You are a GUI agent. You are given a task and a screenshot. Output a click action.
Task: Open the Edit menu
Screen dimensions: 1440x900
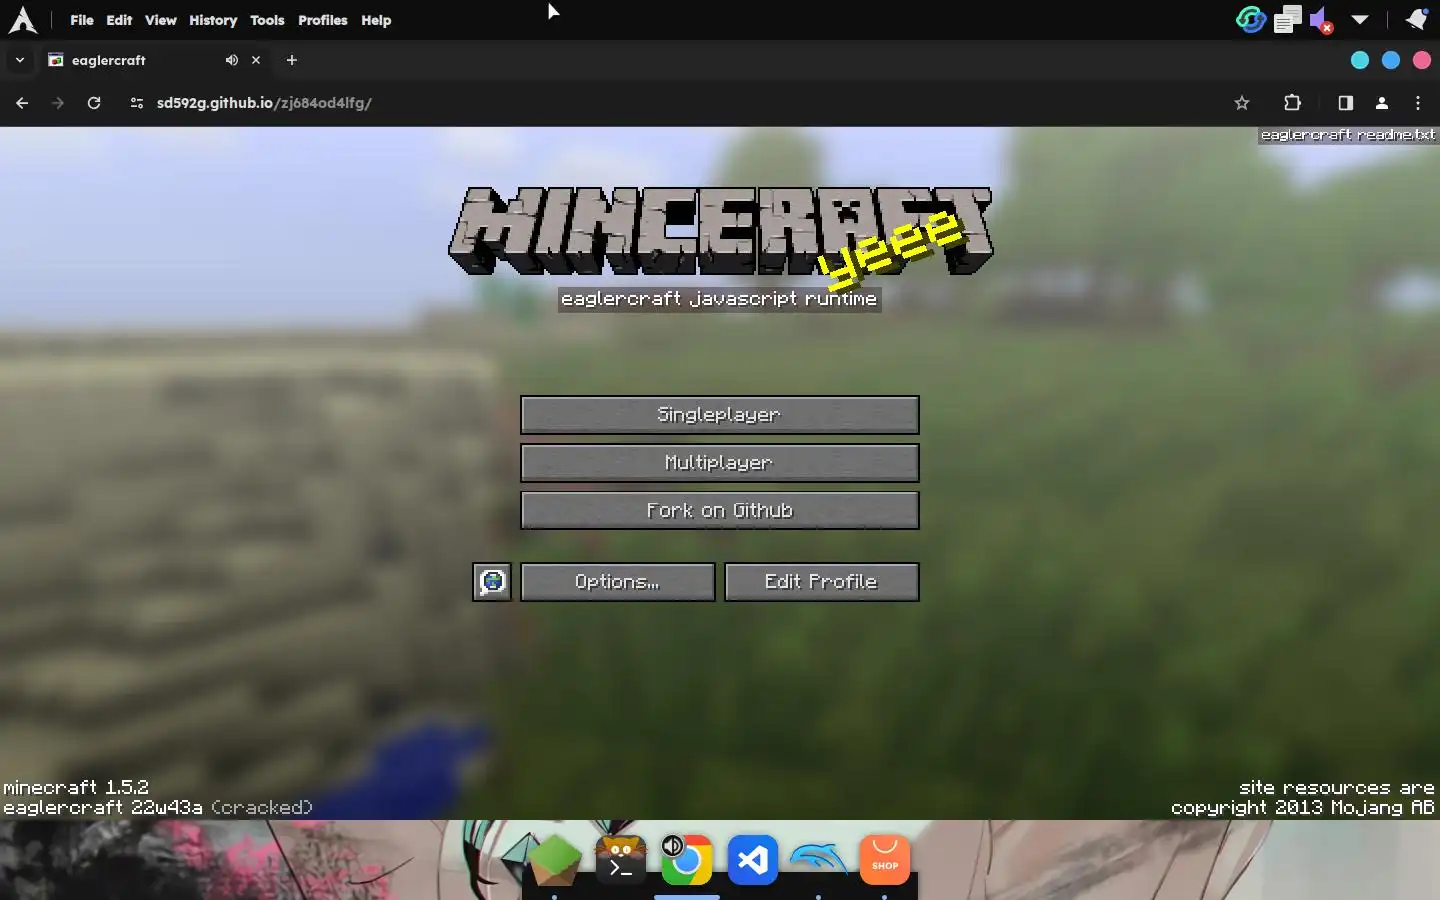point(119,20)
